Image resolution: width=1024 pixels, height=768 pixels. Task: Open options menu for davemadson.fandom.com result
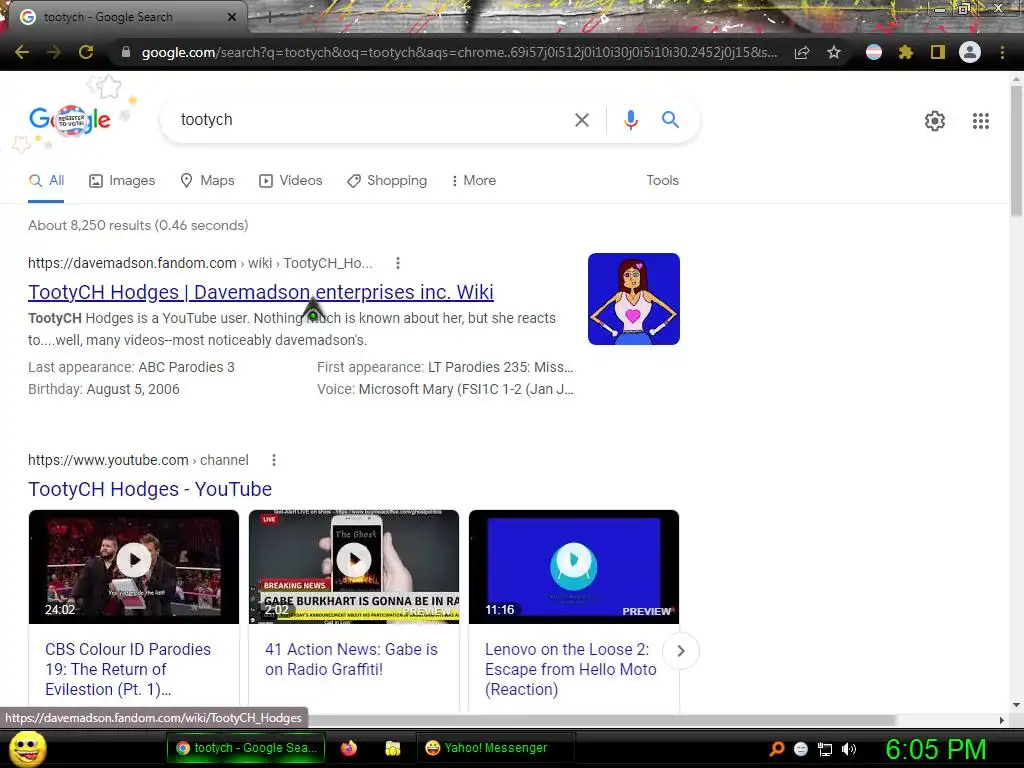coord(398,263)
